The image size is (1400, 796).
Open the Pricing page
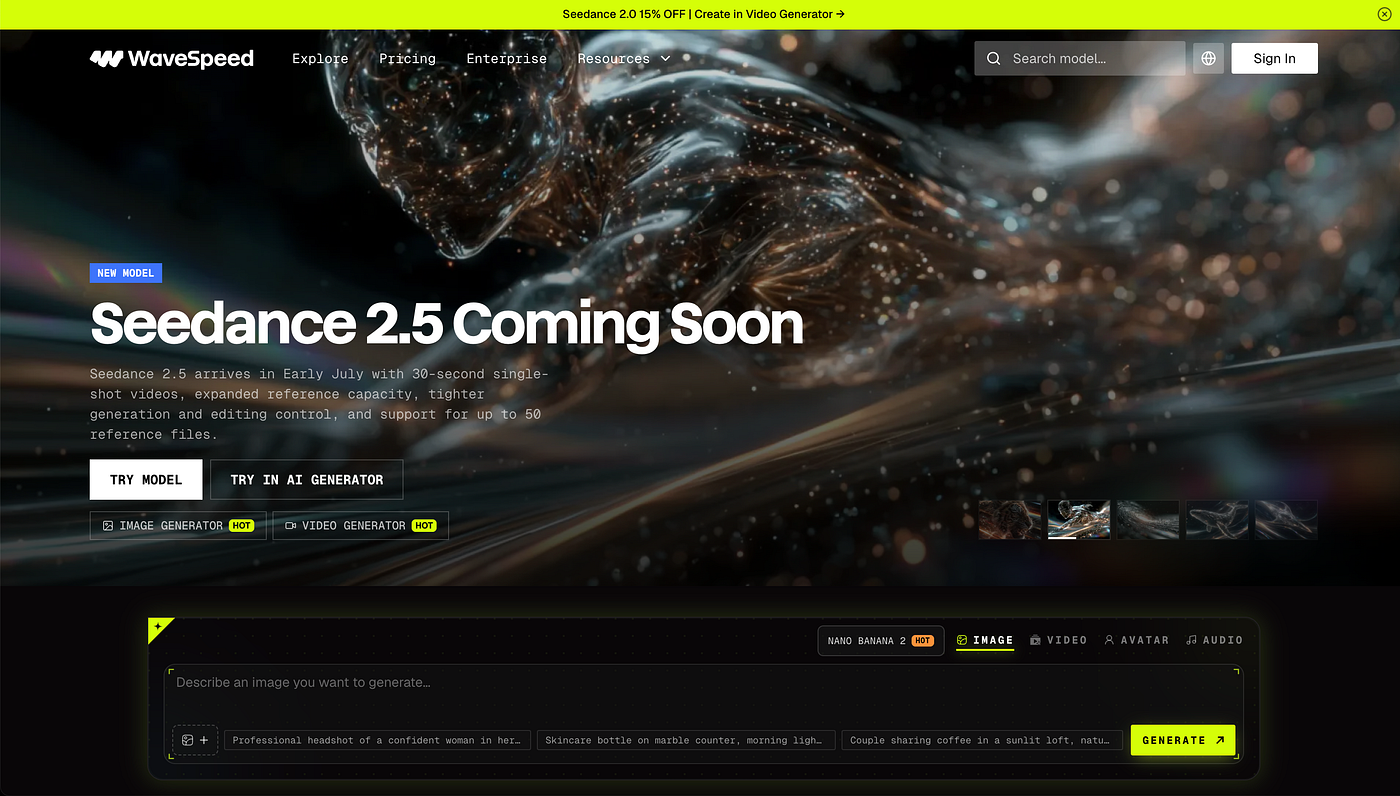(407, 58)
